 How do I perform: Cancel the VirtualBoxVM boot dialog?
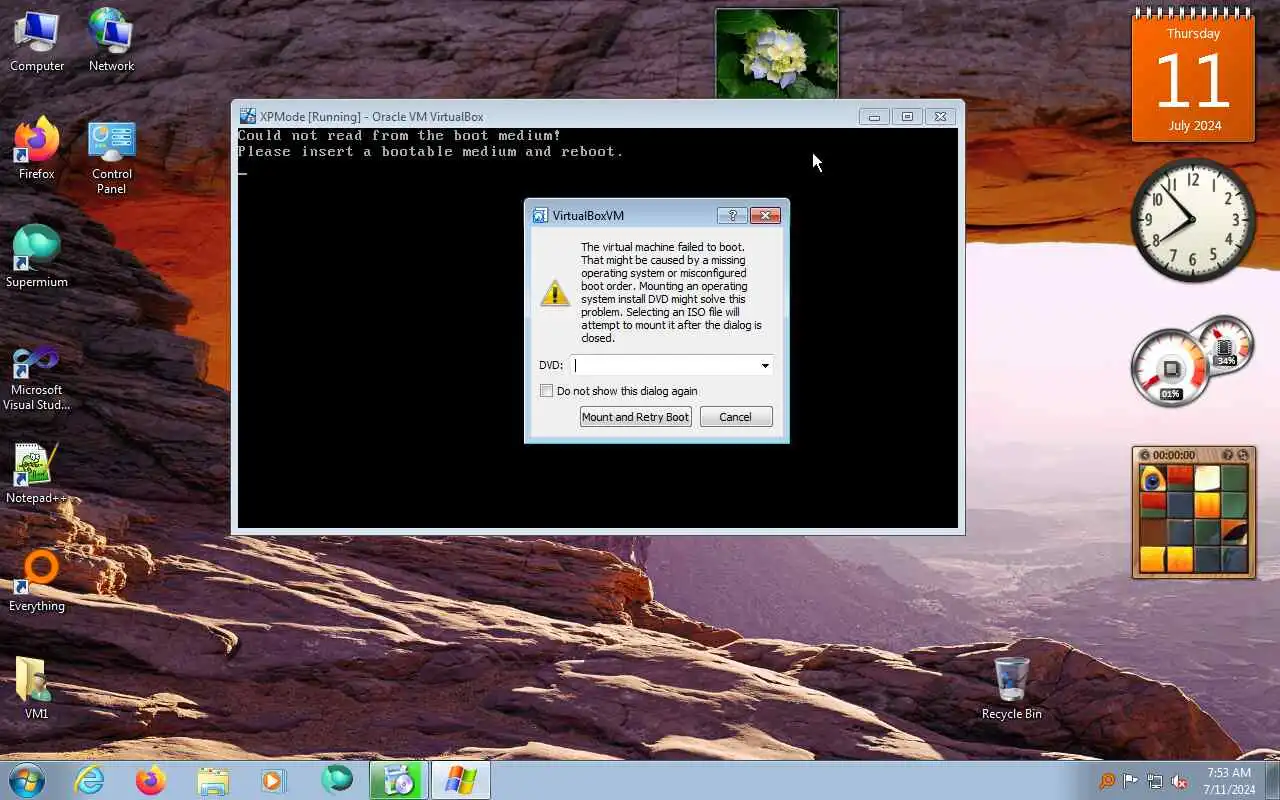pos(735,417)
